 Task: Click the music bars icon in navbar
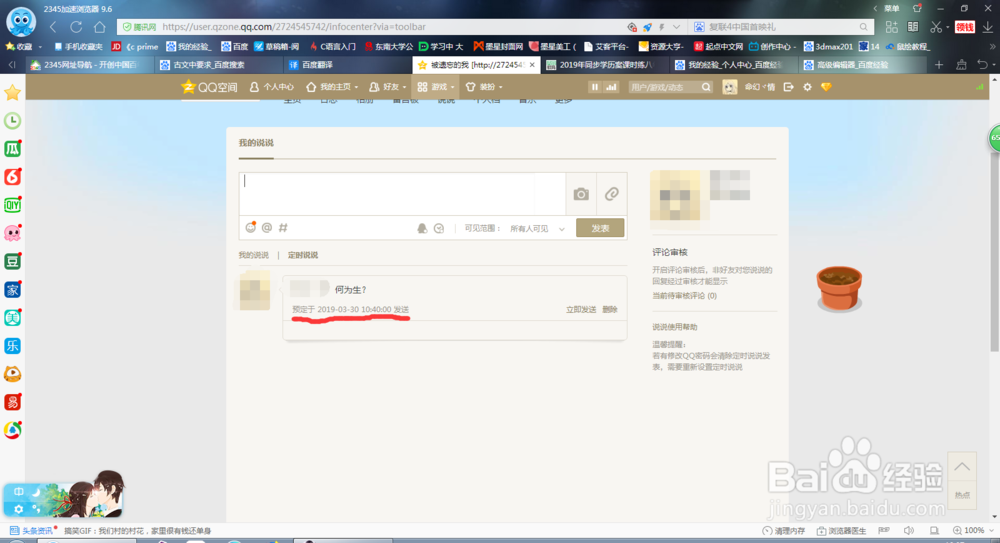(611, 87)
